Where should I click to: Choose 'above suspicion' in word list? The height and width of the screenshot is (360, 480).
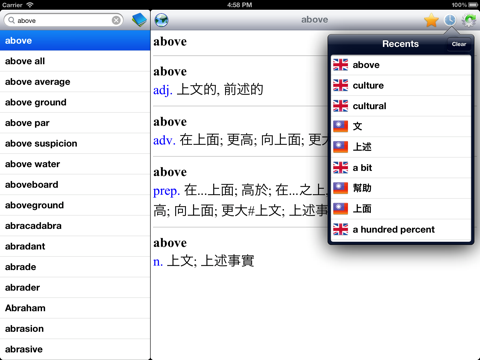tap(75, 144)
